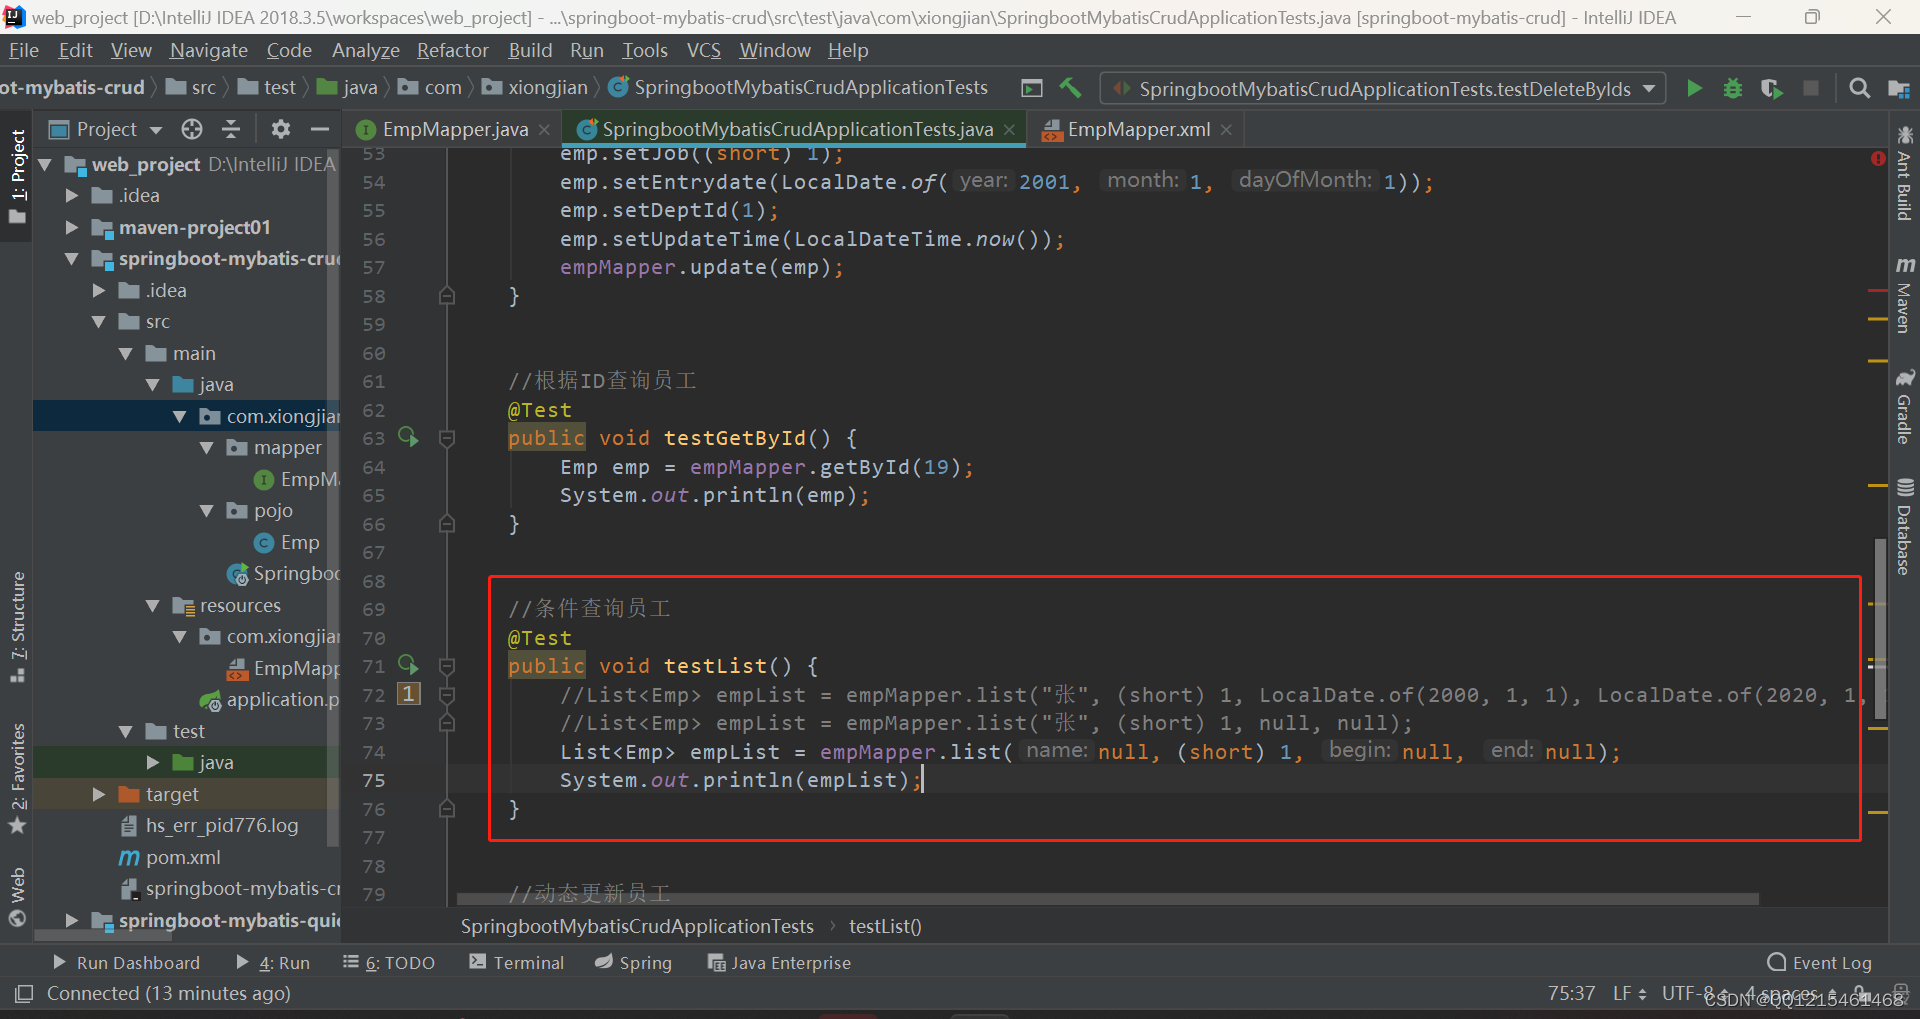Collapse the springboot-mybatis-crud module
The image size is (1920, 1019).
[x=72, y=258]
